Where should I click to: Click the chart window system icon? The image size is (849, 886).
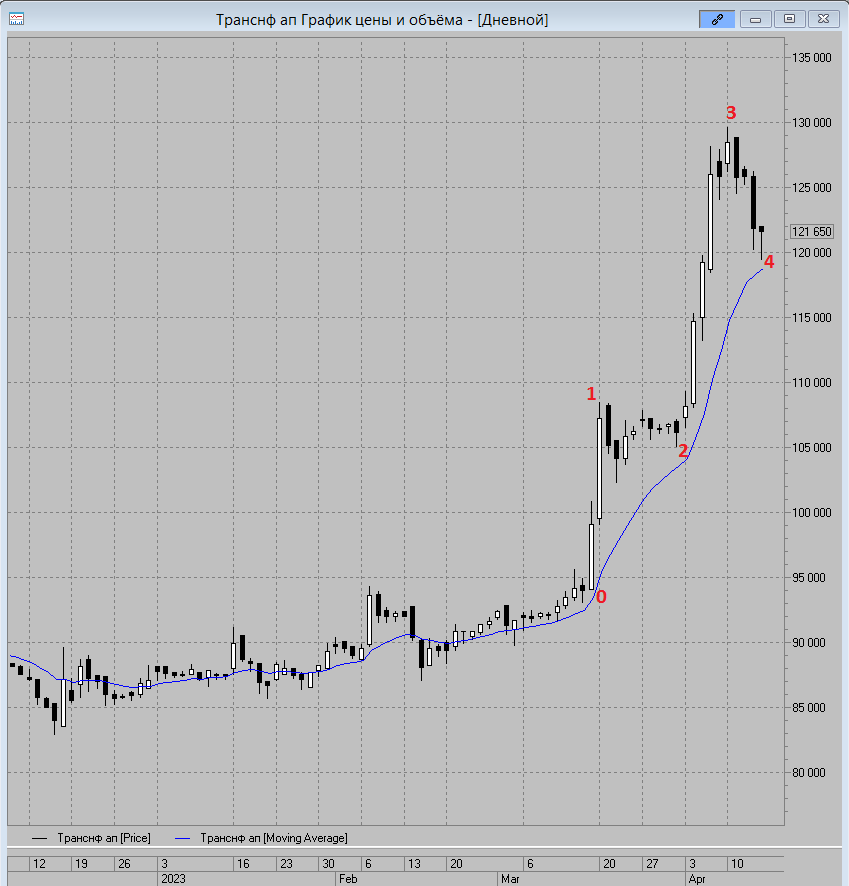pyautogui.click(x=16, y=19)
